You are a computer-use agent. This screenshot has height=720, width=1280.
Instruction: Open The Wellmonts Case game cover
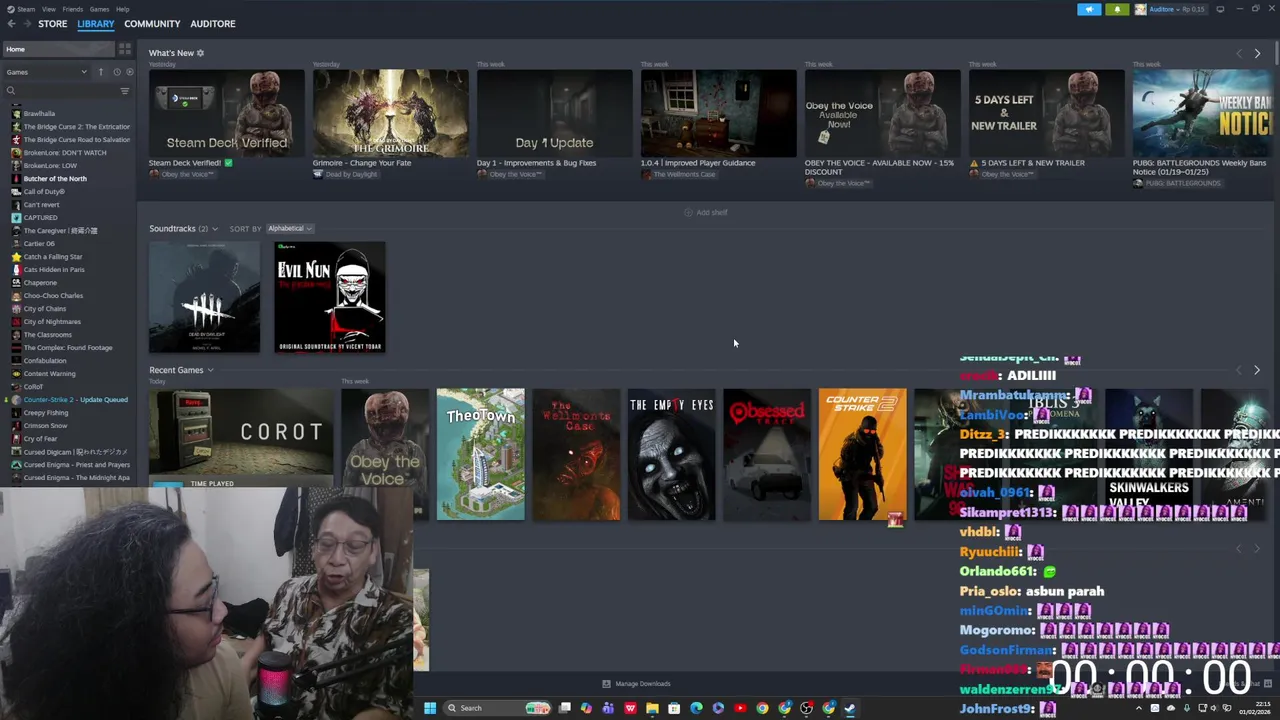tap(576, 454)
